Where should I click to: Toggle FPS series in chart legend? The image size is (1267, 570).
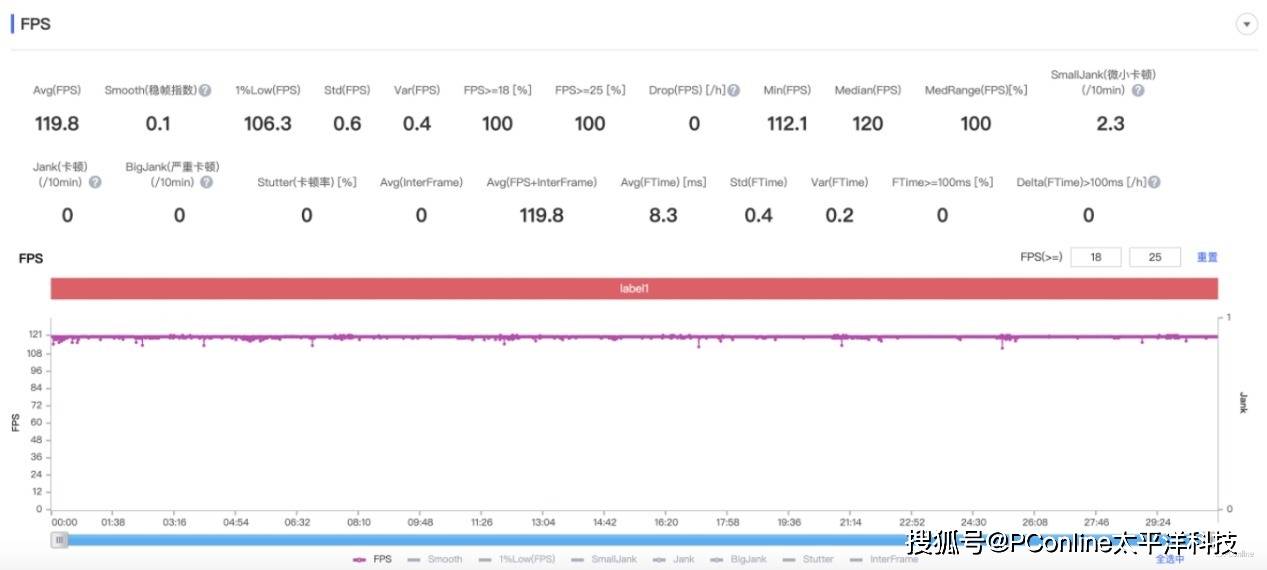[372, 559]
